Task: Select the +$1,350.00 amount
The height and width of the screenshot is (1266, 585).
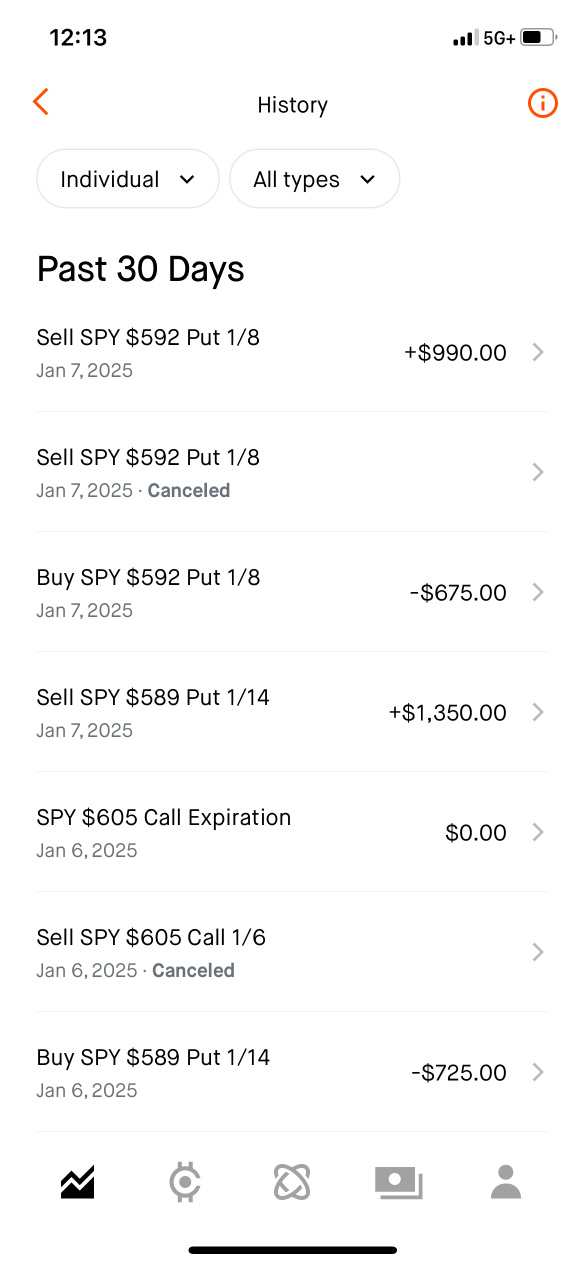Action: 447,713
